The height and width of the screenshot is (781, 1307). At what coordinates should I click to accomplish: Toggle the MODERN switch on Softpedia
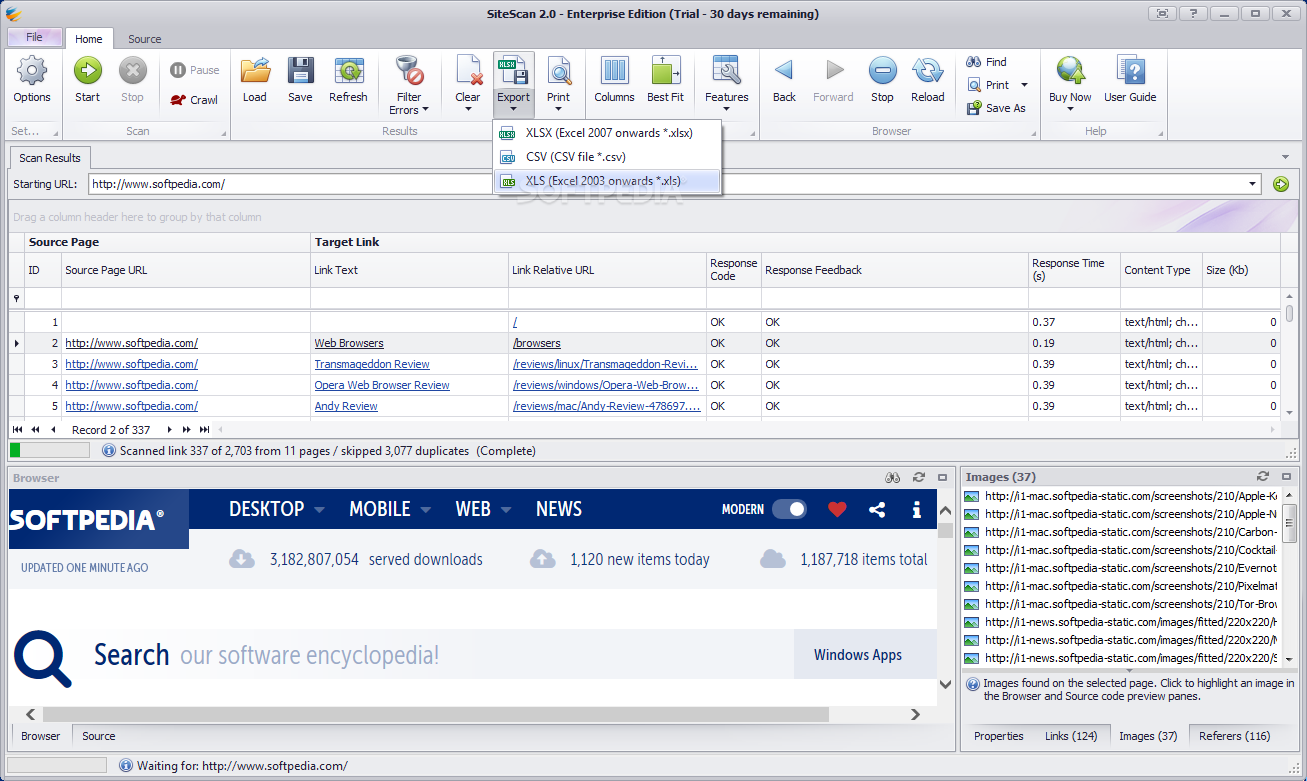click(789, 509)
